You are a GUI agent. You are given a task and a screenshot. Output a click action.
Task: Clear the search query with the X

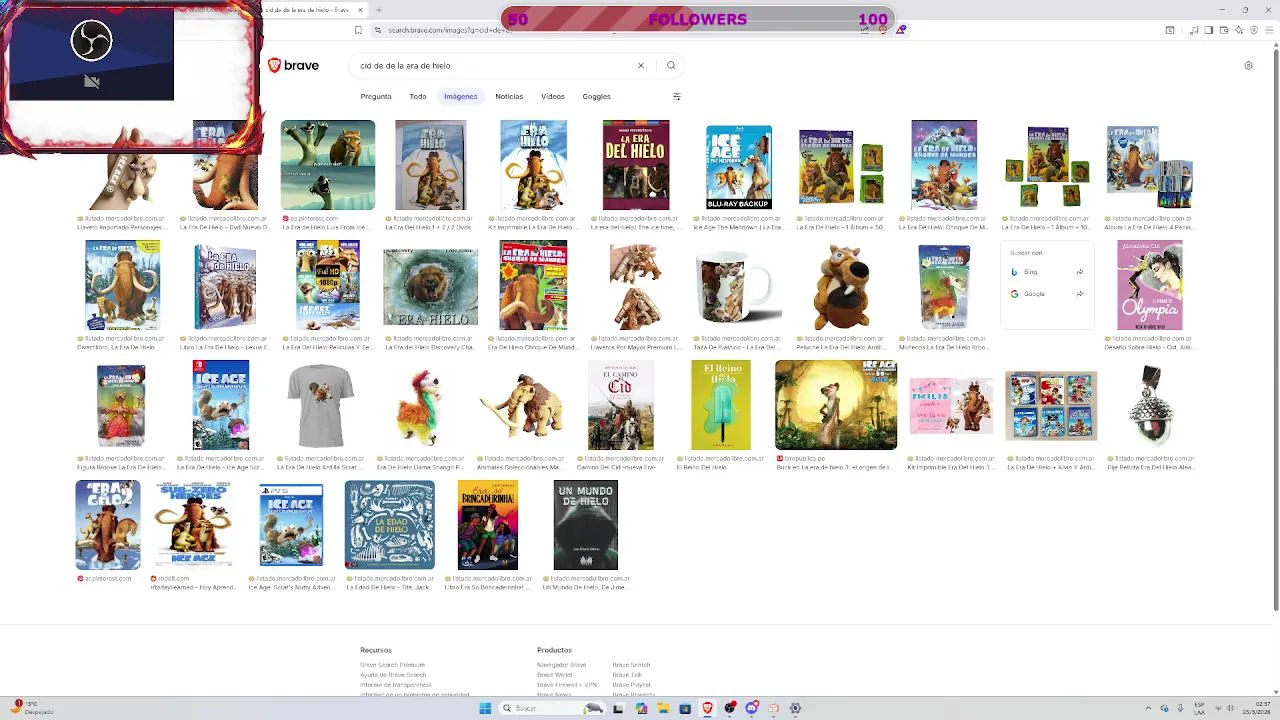pos(641,66)
